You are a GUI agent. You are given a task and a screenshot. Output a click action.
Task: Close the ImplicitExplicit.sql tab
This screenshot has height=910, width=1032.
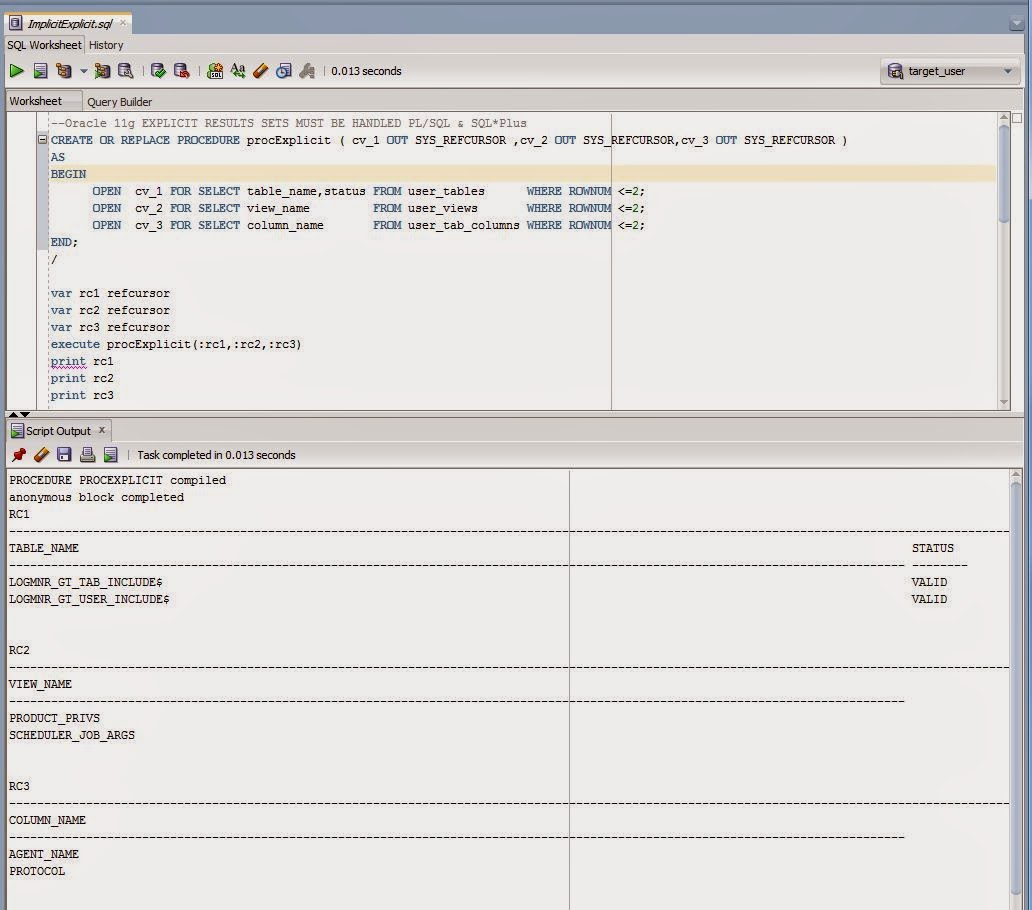pyautogui.click(x=123, y=23)
